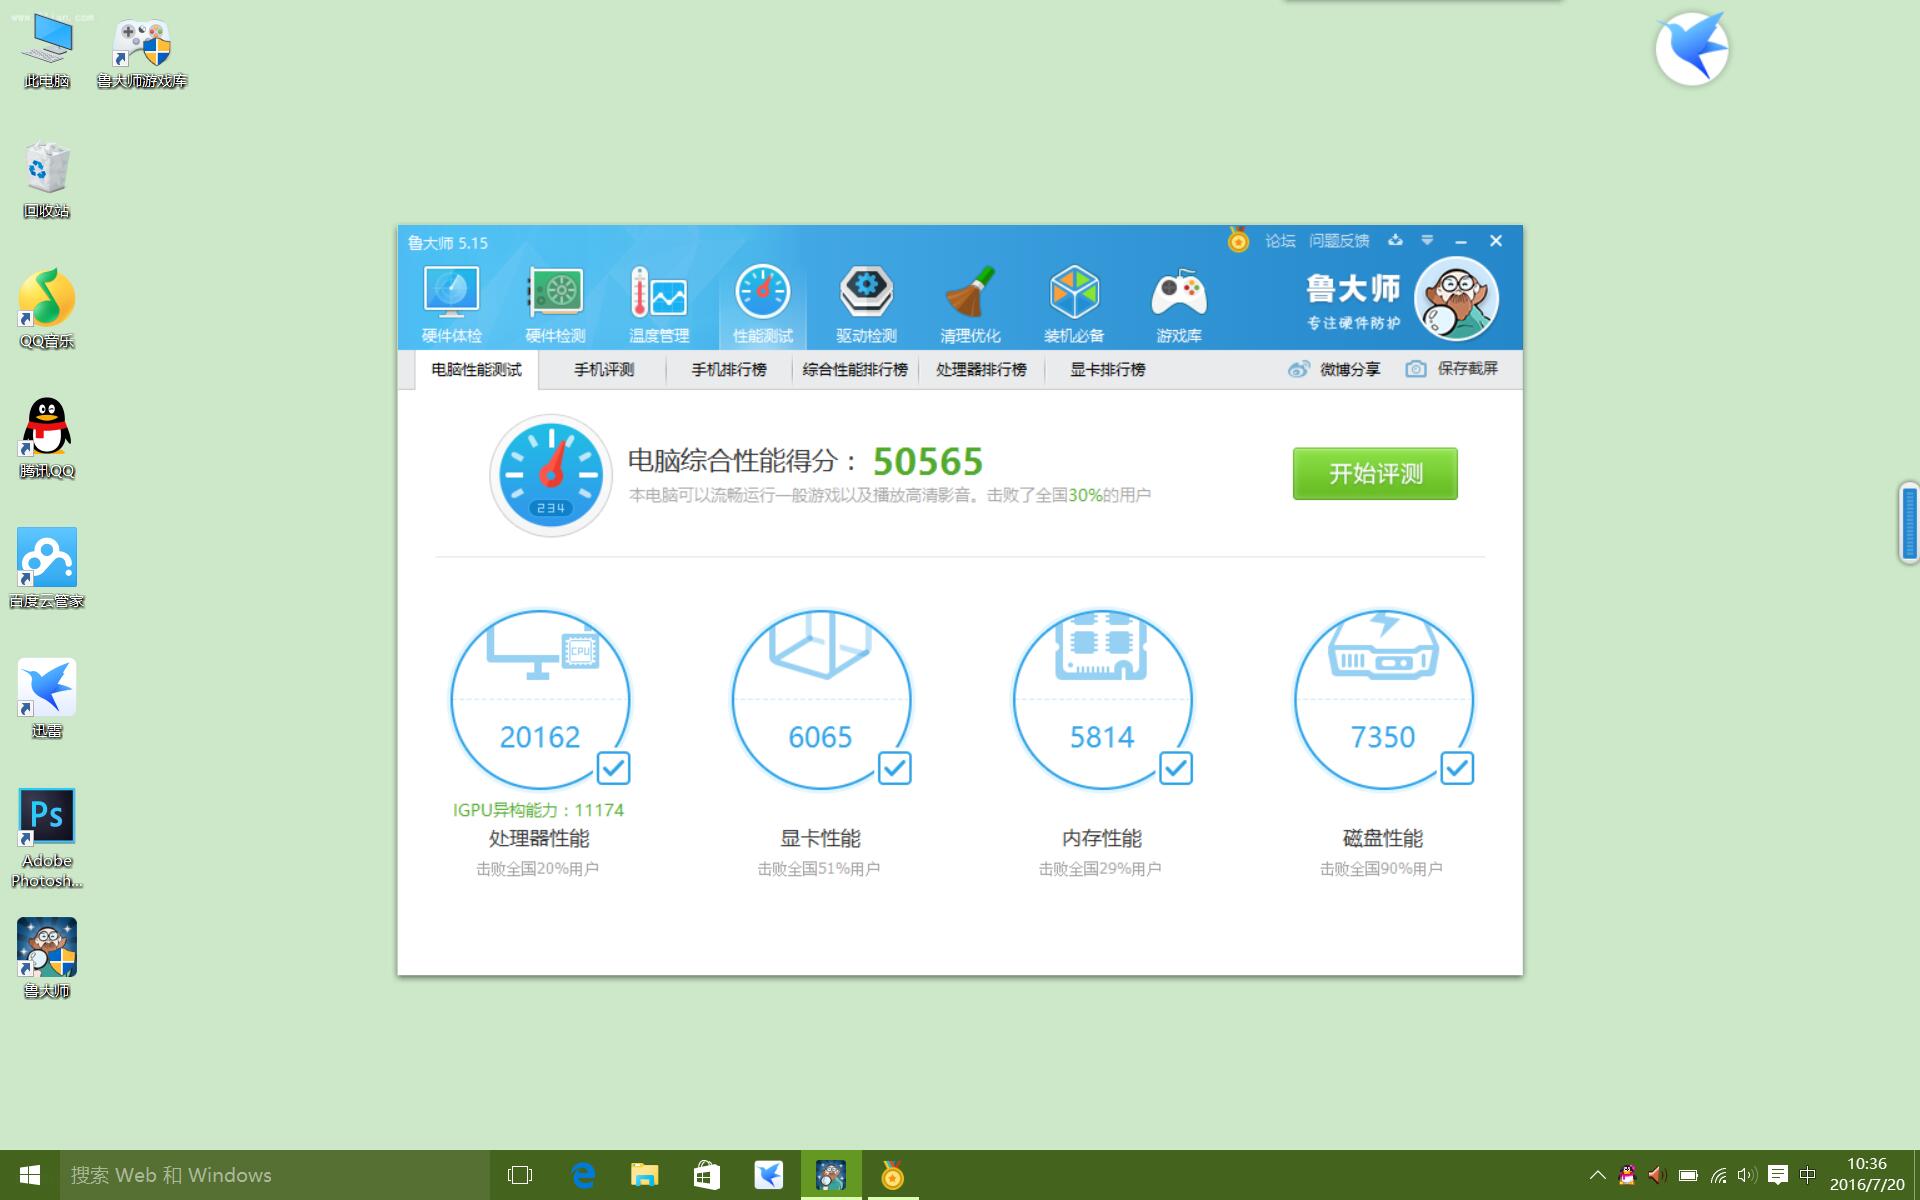
Task: Open 装机必备 essential software cube
Action: tap(1074, 304)
